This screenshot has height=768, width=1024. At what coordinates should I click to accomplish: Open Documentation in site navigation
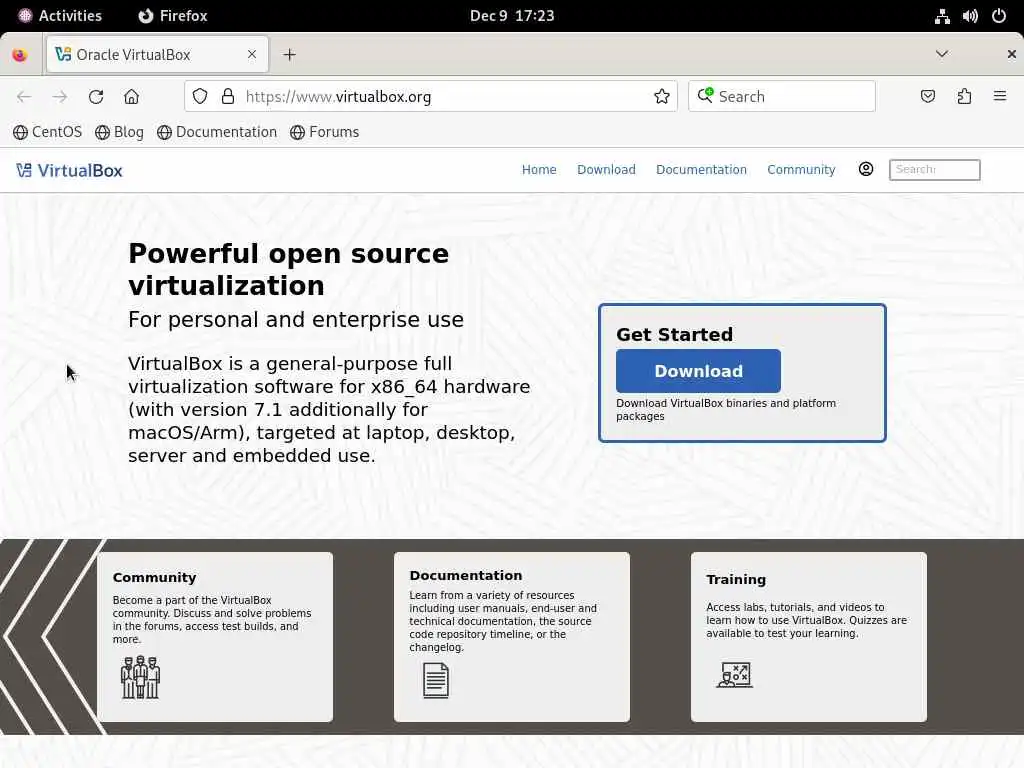[701, 170]
